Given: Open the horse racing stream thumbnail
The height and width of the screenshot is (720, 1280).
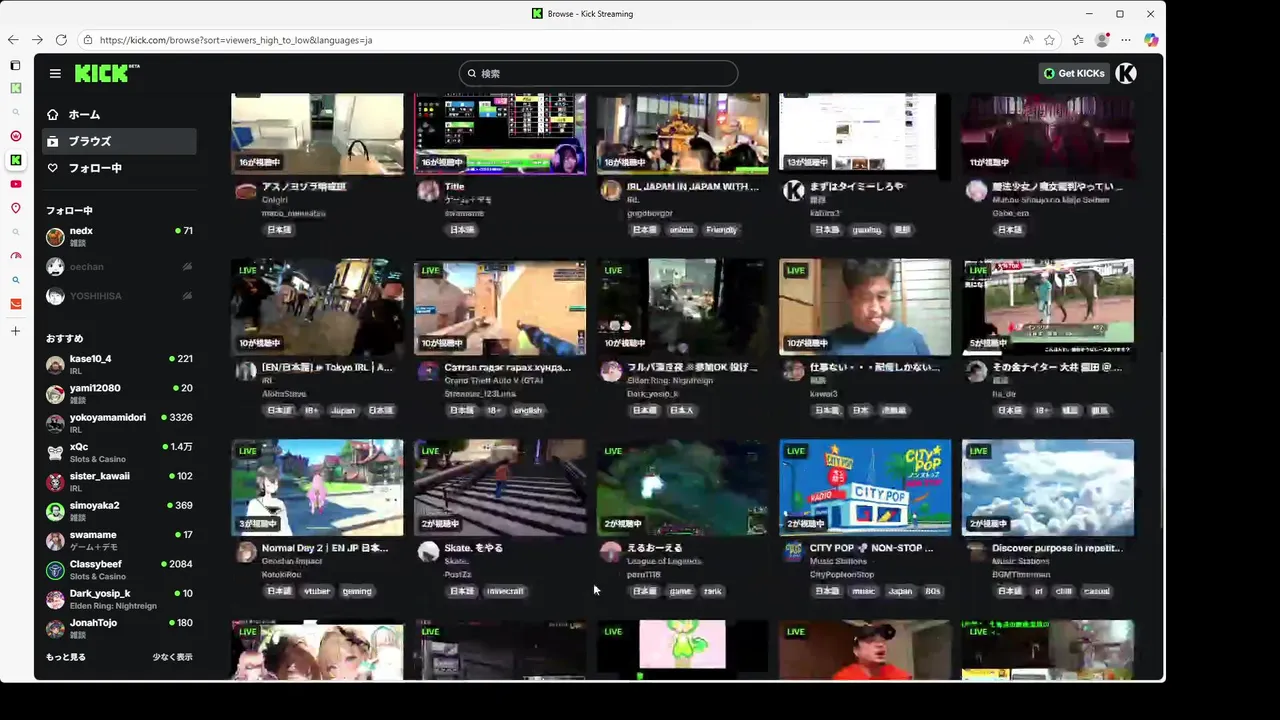Looking at the screenshot, I should [x=1048, y=307].
